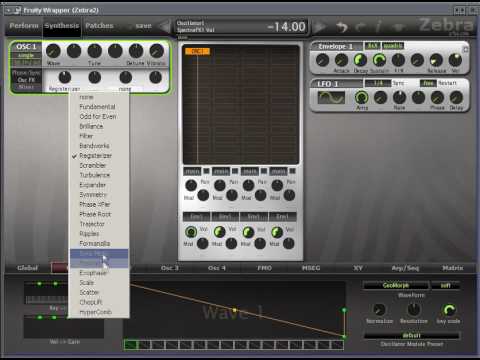
Task: Click the Envelope 1 Sustain knob
Action: (x=379, y=60)
